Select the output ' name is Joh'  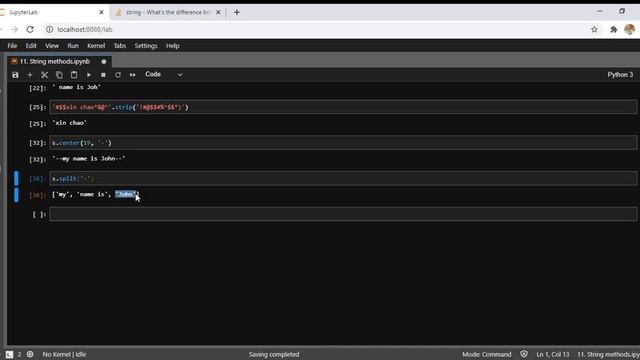76,87
